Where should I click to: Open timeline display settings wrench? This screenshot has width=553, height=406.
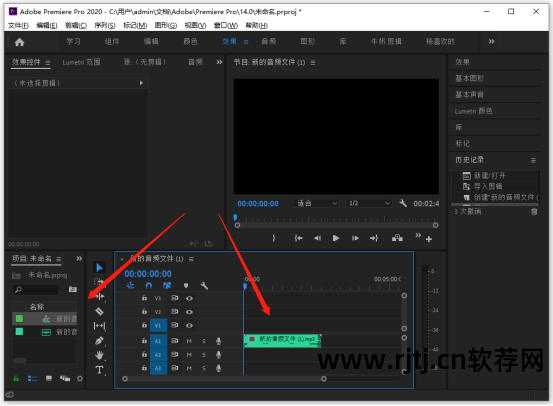[x=204, y=286]
